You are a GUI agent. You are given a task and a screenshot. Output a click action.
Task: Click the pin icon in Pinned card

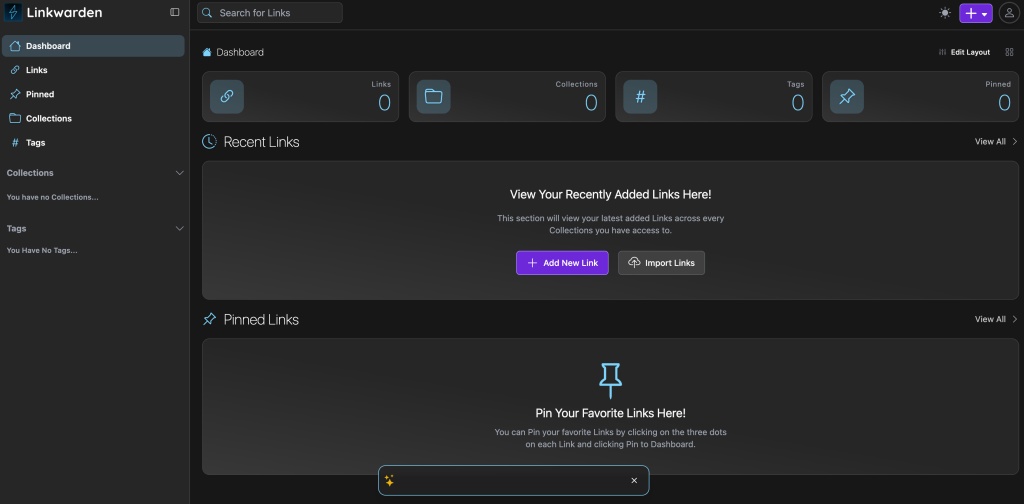click(x=847, y=96)
